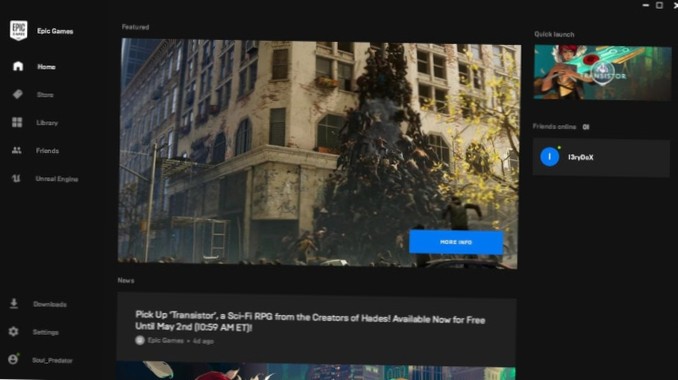678x380 pixels.
Task: Click the Epic Games logo icon
Action: [x=19, y=31]
